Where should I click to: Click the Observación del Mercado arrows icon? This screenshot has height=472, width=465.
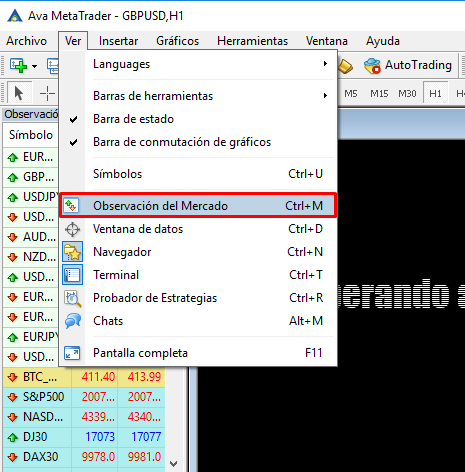[71, 206]
